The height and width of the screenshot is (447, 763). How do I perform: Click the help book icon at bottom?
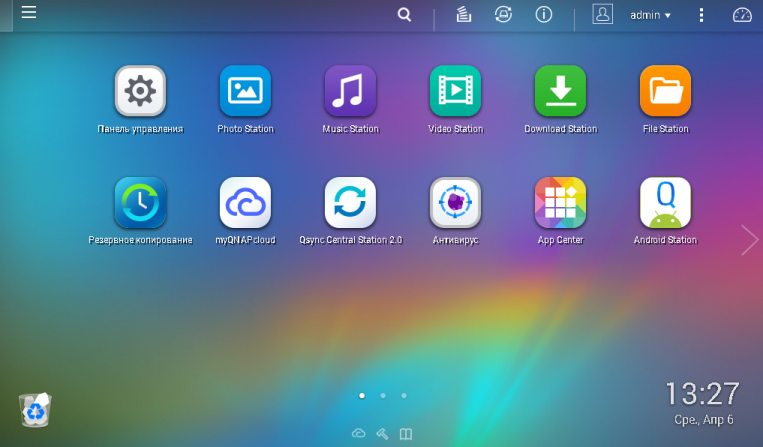[406, 434]
